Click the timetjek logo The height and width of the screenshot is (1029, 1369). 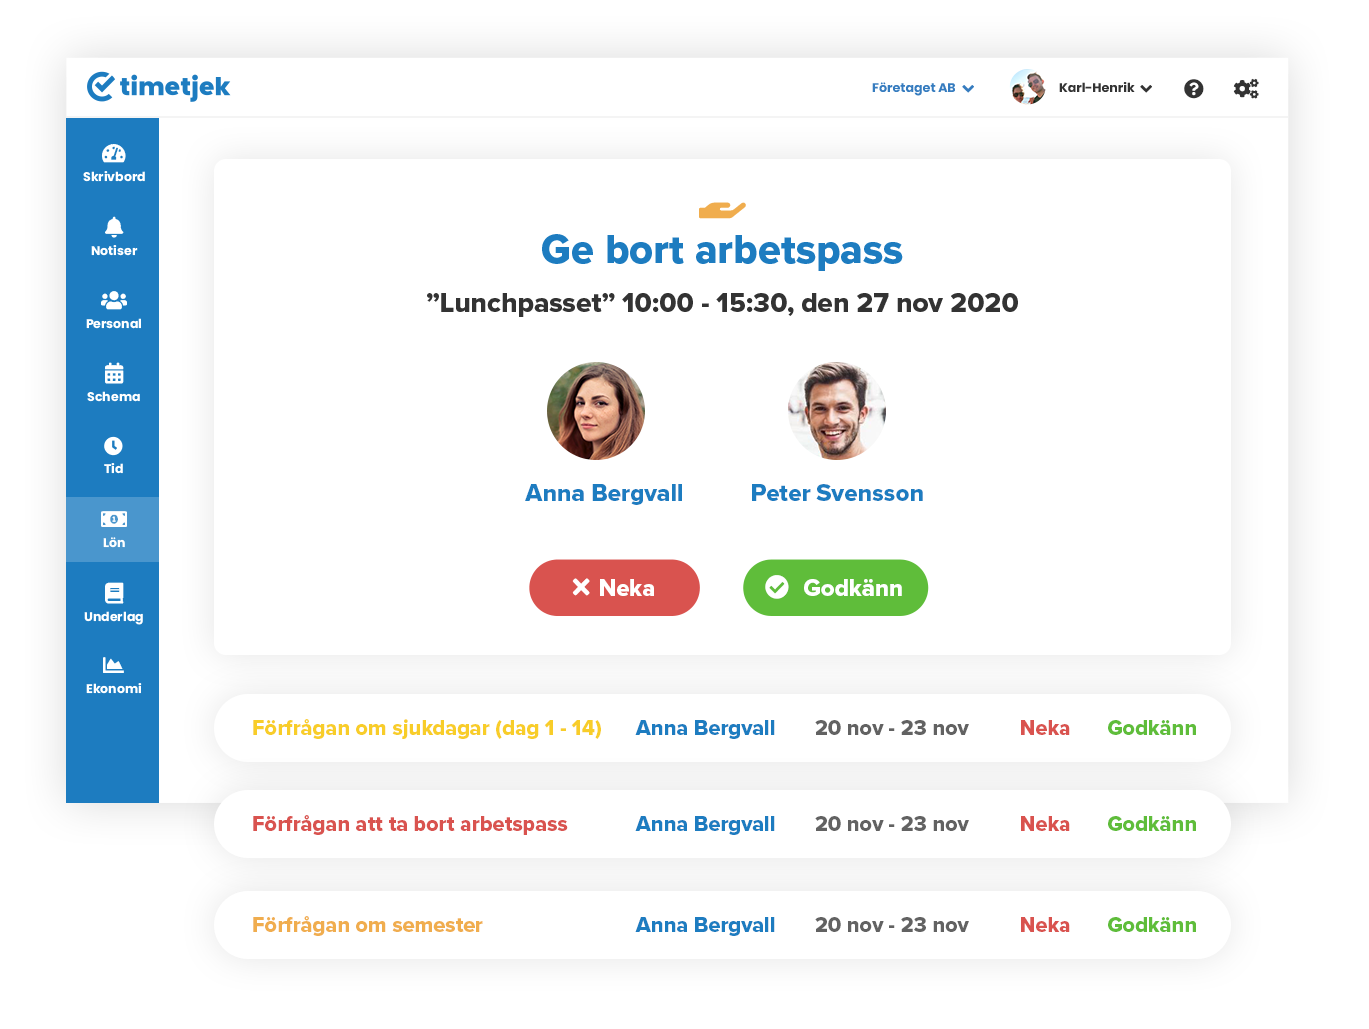point(158,87)
